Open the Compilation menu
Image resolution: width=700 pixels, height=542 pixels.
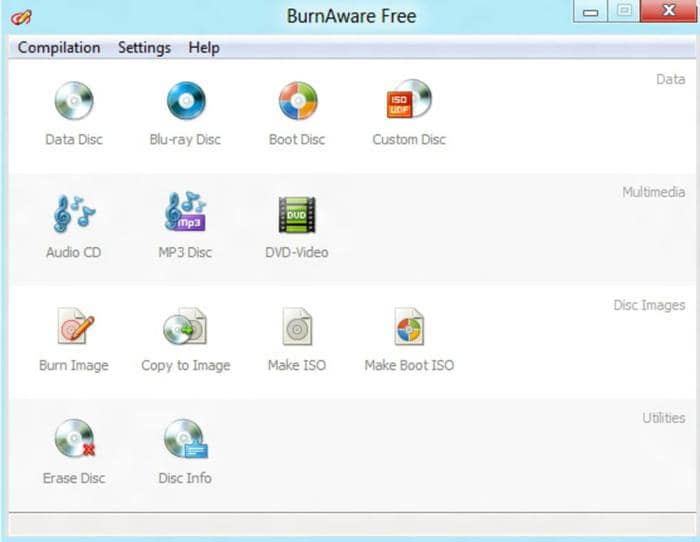point(59,47)
